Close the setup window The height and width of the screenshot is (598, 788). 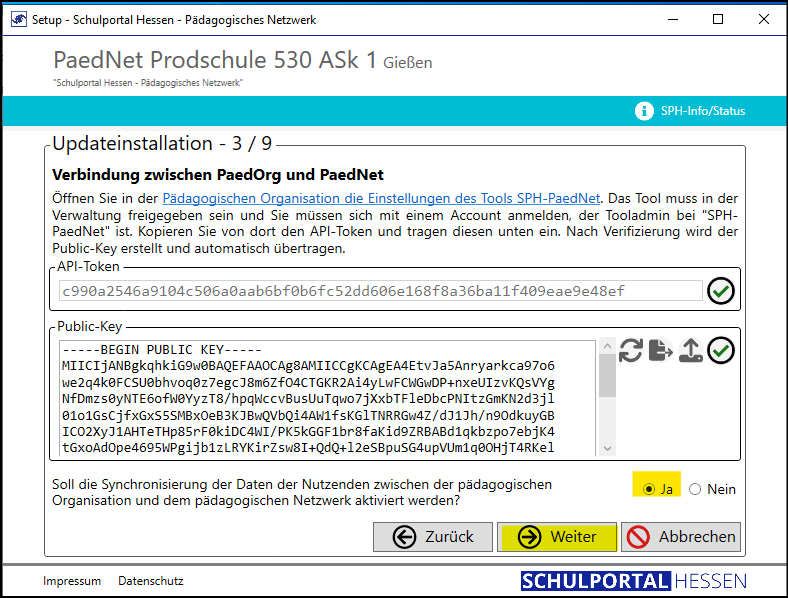[x=763, y=20]
